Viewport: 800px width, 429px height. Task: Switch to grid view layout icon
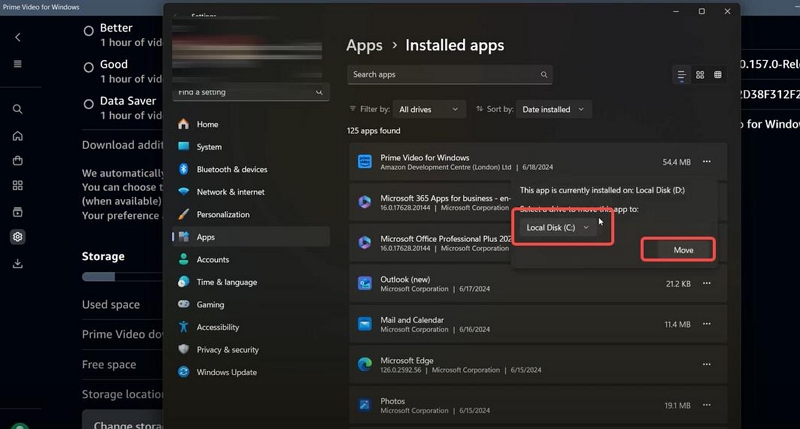[x=700, y=75]
